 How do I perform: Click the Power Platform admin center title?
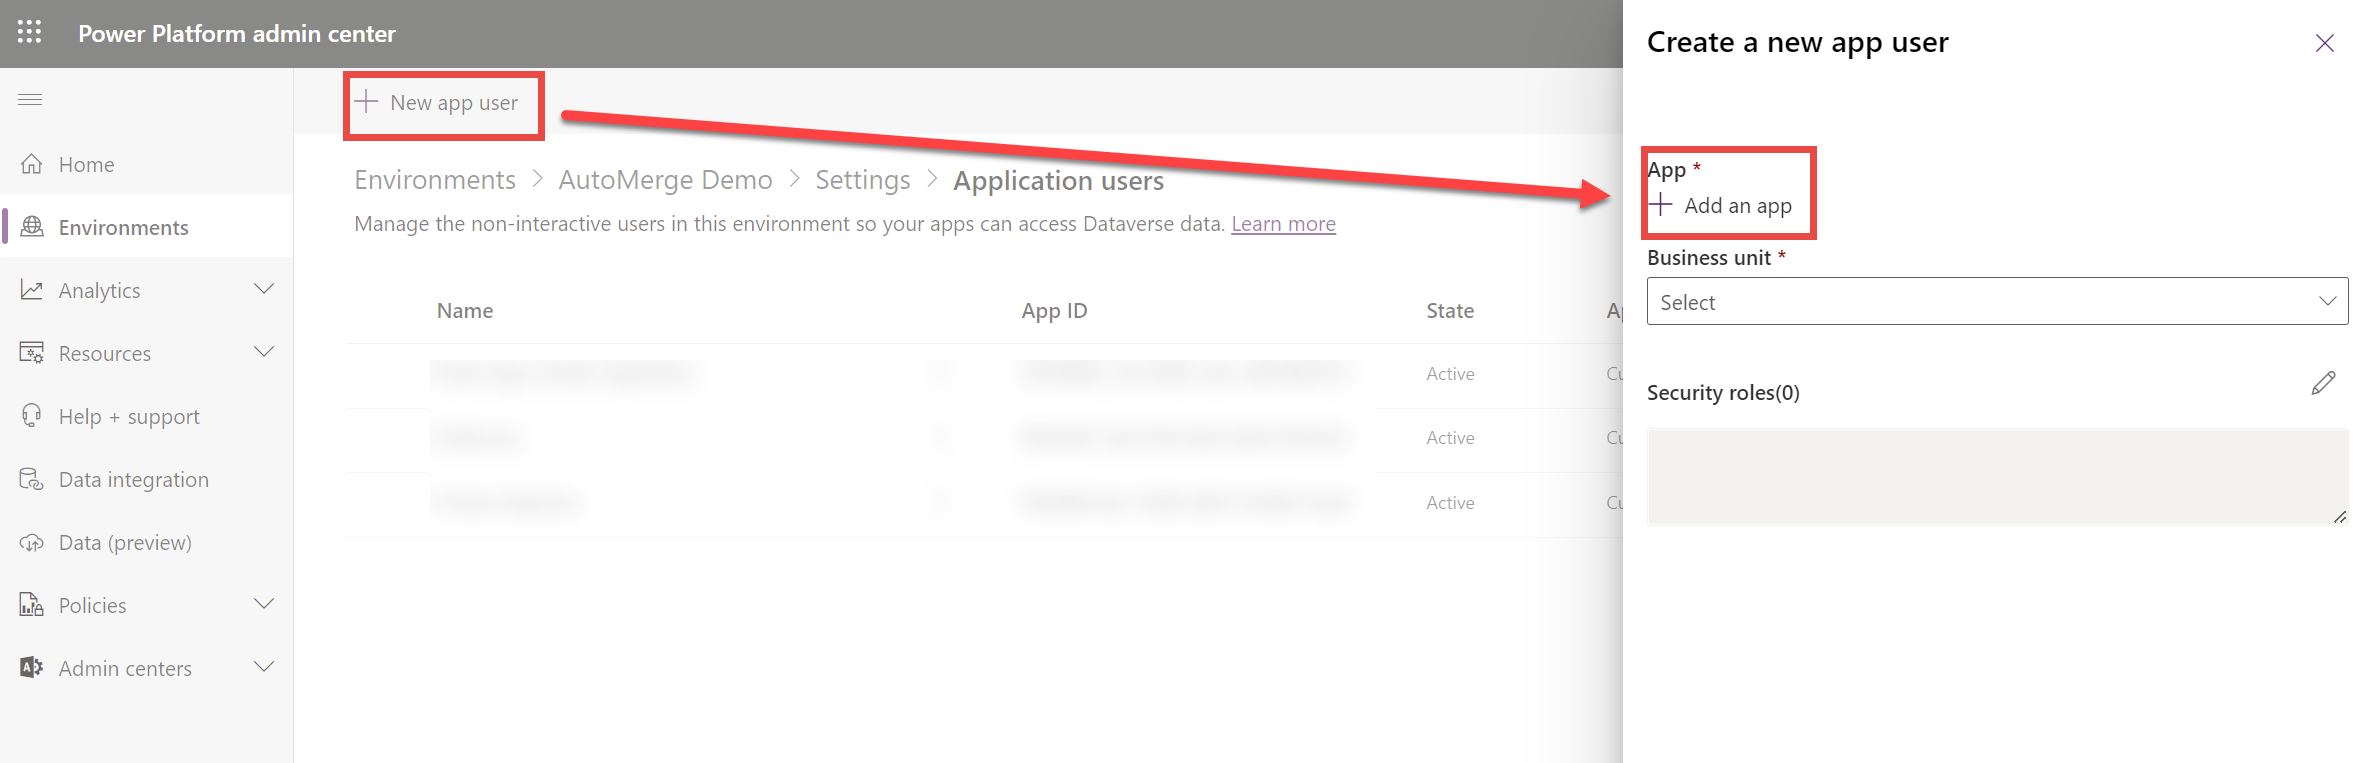237,34
